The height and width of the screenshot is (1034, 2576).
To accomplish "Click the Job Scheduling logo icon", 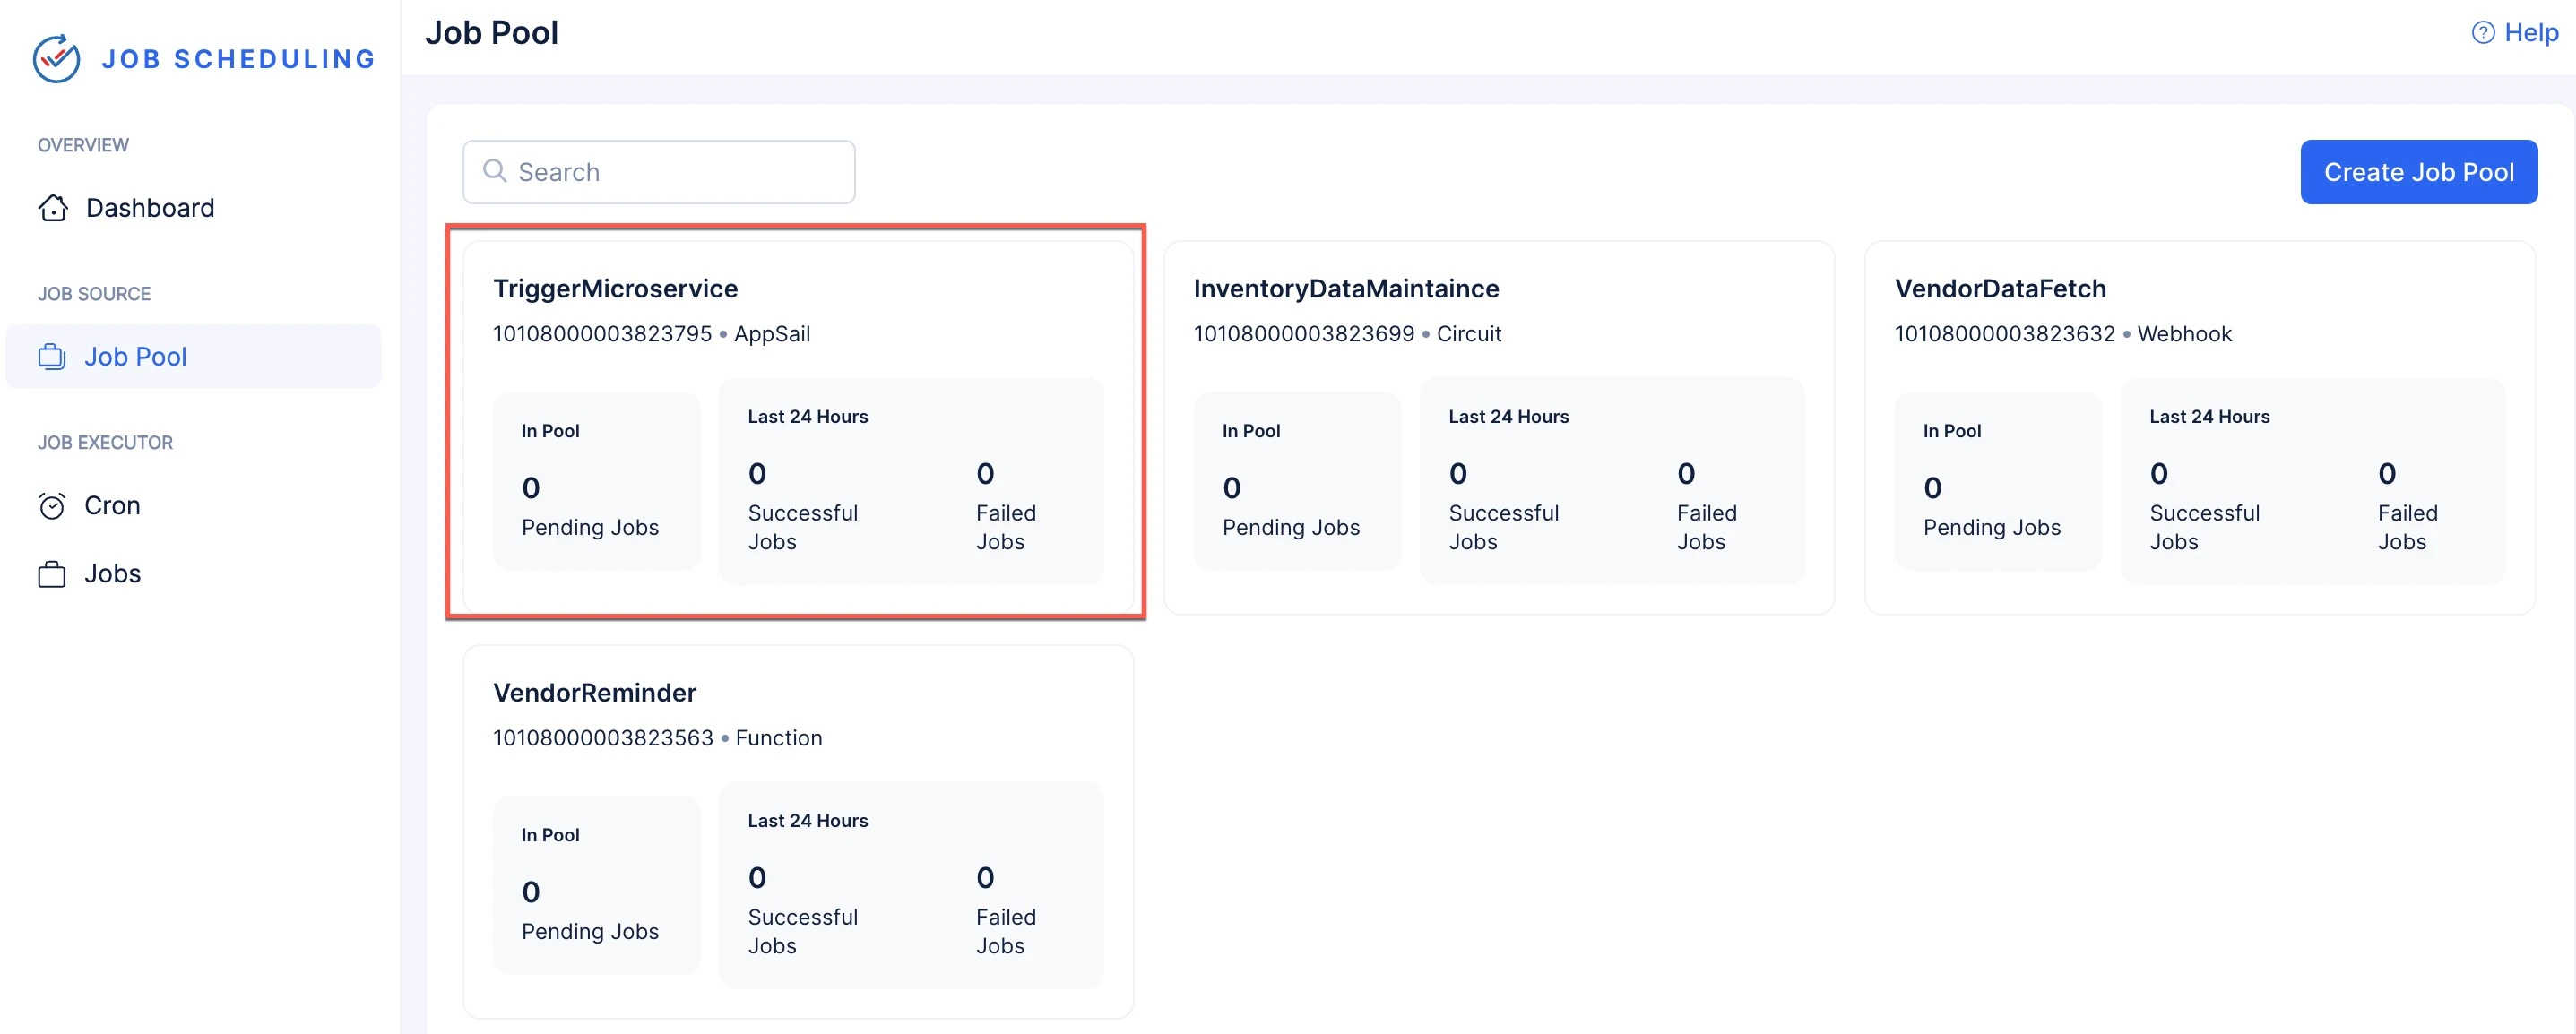I will click(x=56, y=59).
